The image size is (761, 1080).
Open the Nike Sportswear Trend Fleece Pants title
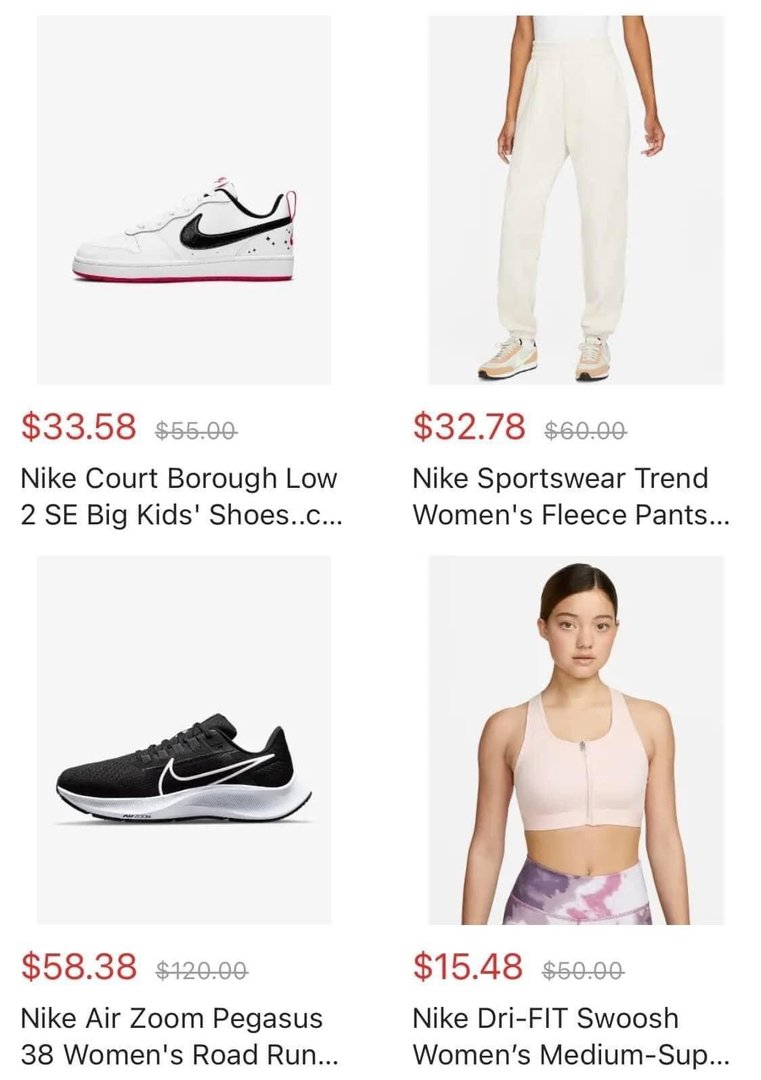[x=571, y=498]
